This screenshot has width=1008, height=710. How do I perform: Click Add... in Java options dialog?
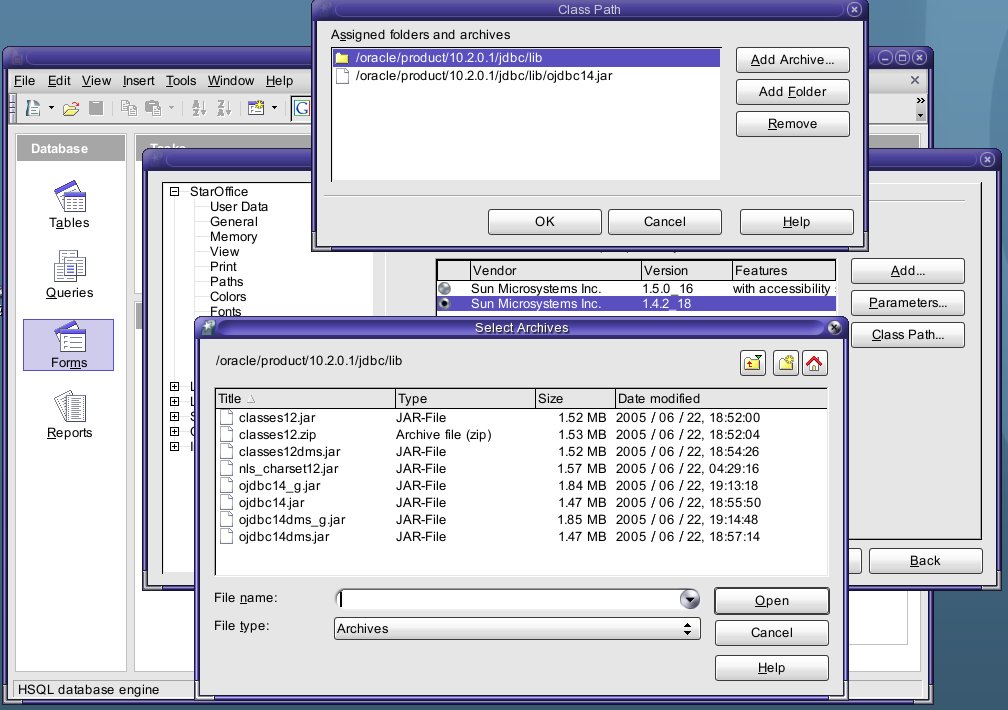(908, 271)
